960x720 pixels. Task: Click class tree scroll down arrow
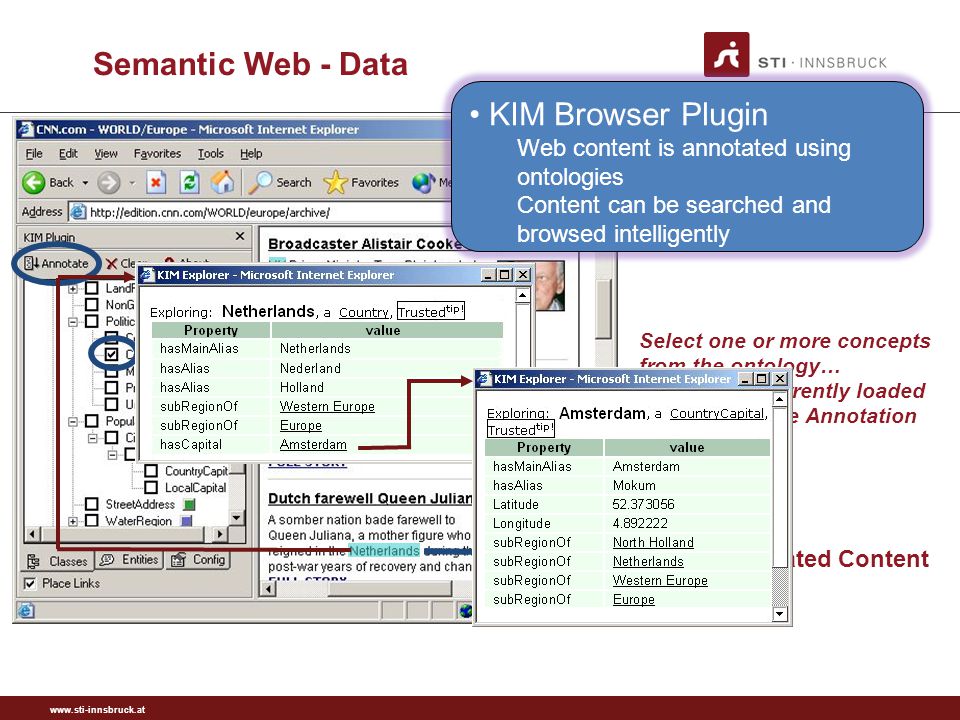pyautogui.click(x=237, y=517)
